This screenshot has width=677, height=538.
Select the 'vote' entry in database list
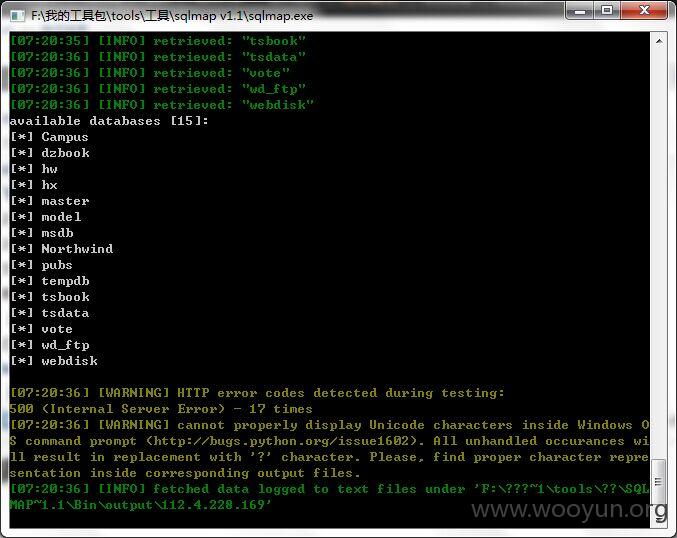(57, 329)
